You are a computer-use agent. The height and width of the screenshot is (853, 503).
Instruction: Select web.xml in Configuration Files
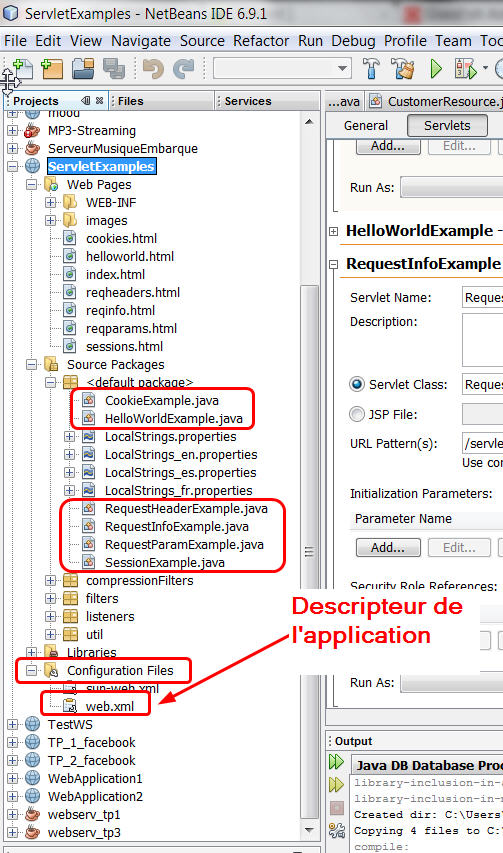(110, 706)
